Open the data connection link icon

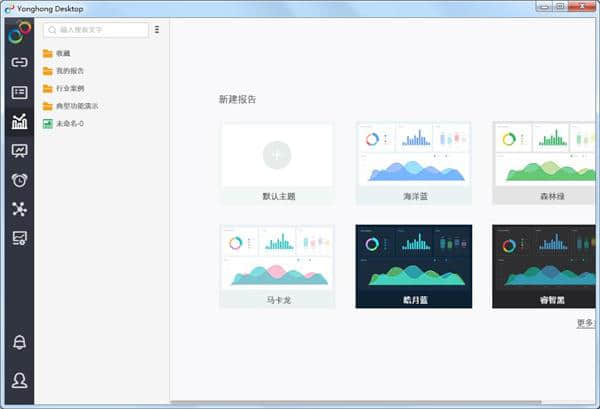click(x=18, y=62)
